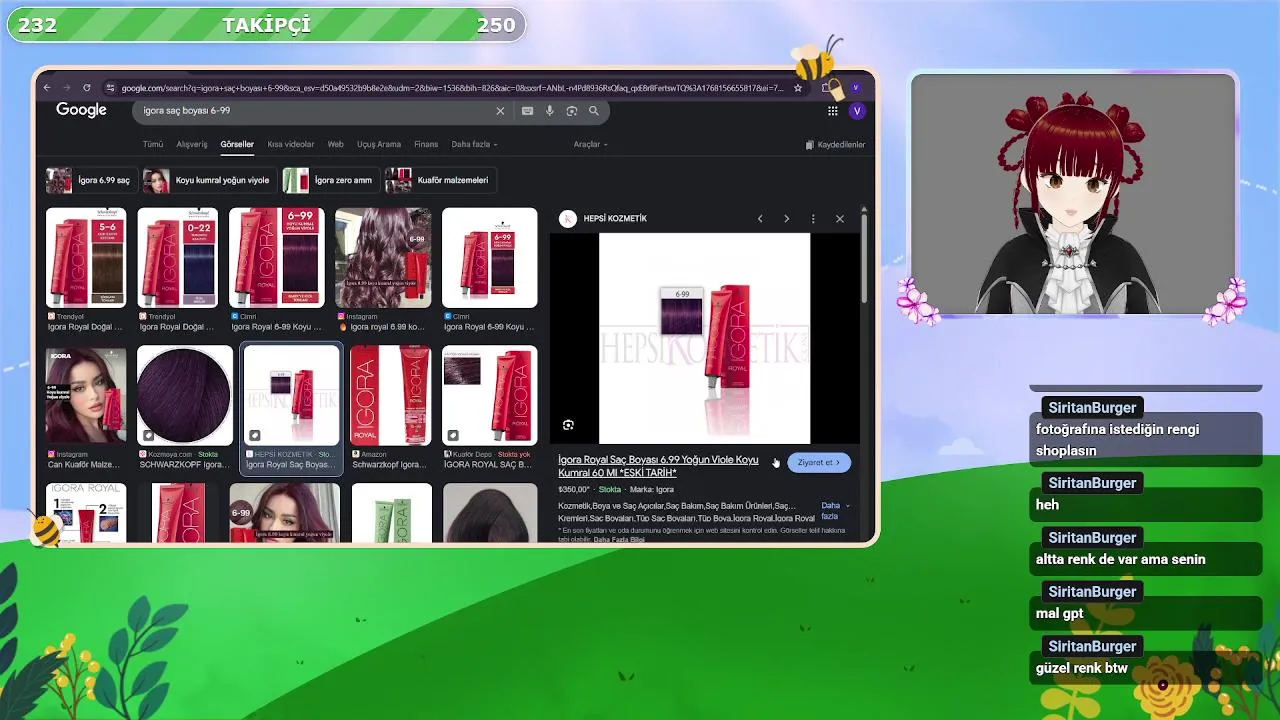Switch to the Kısa videolar tab
This screenshot has height=720, width=1280.
[x=290, y=145]
